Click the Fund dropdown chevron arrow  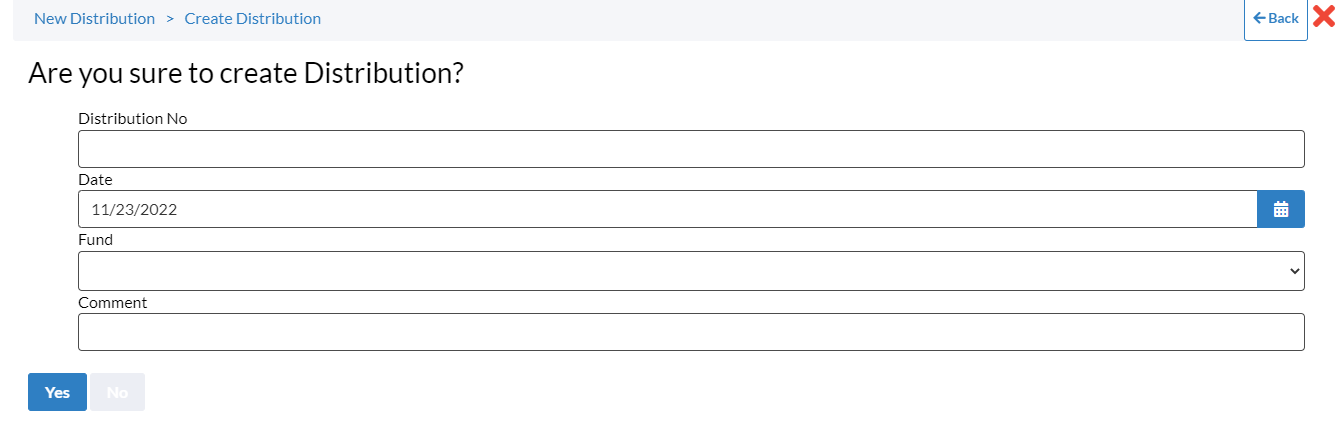[1295, 271]
